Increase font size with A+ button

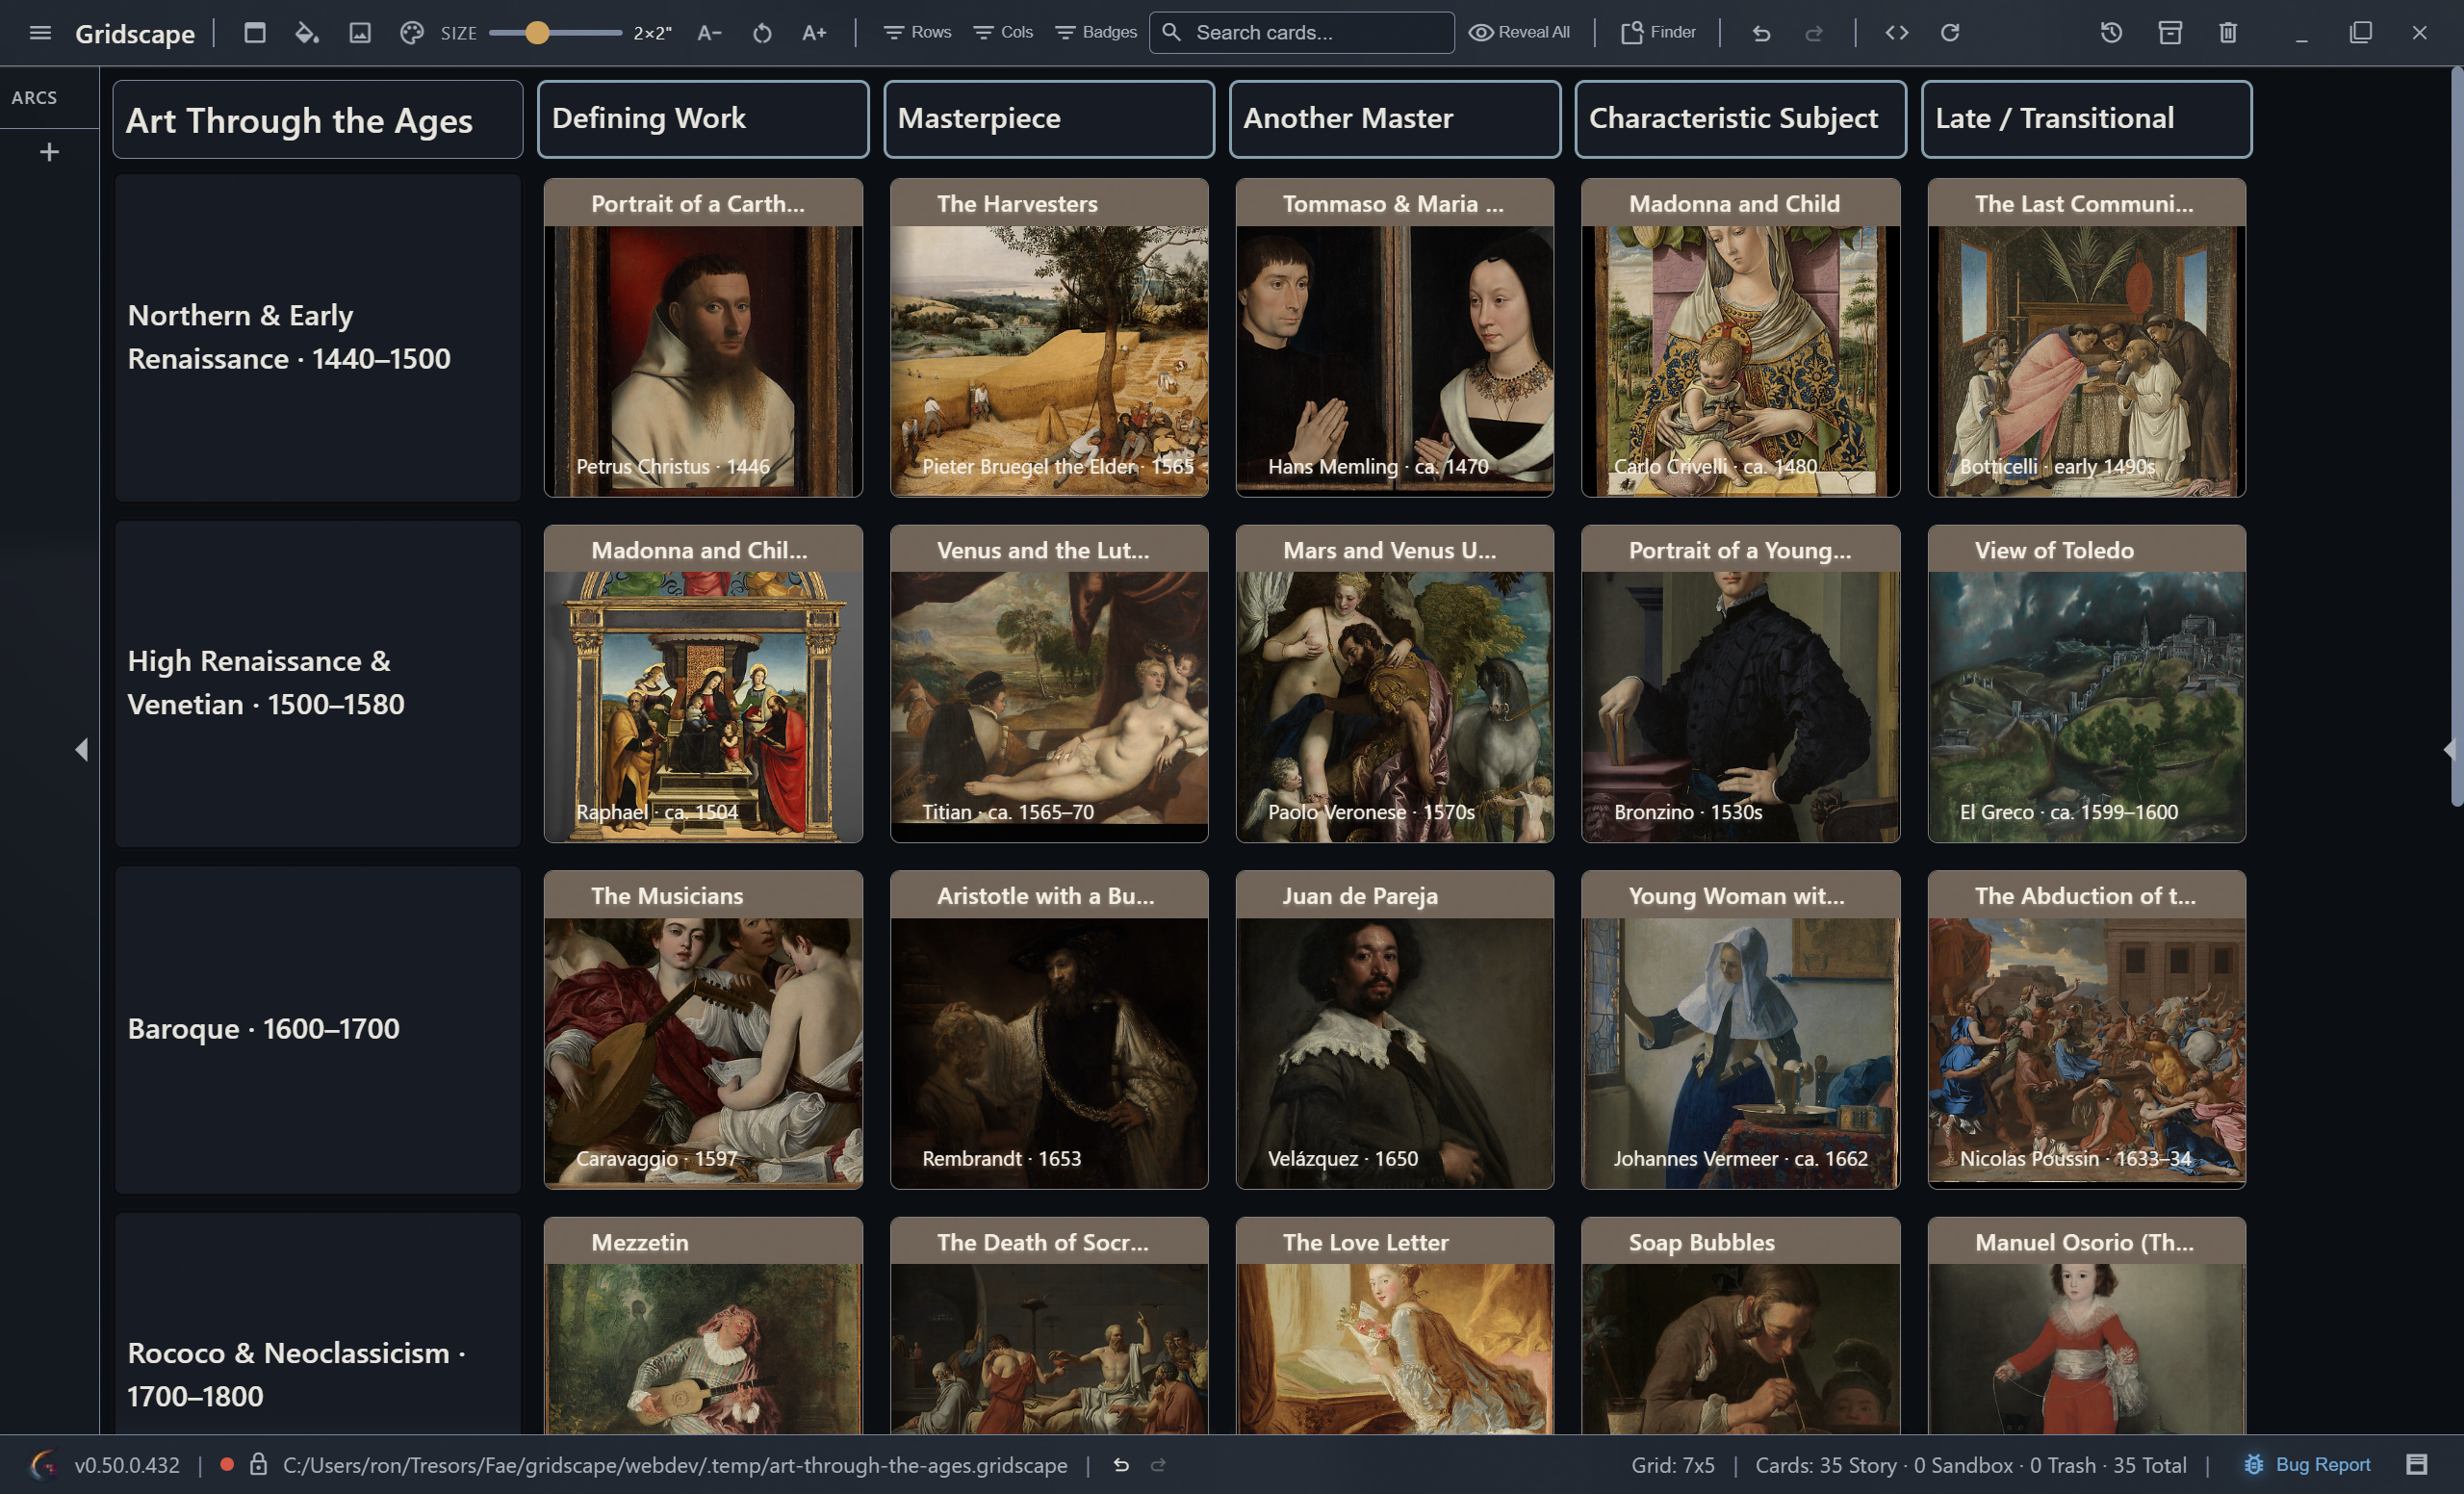[814, 33]
